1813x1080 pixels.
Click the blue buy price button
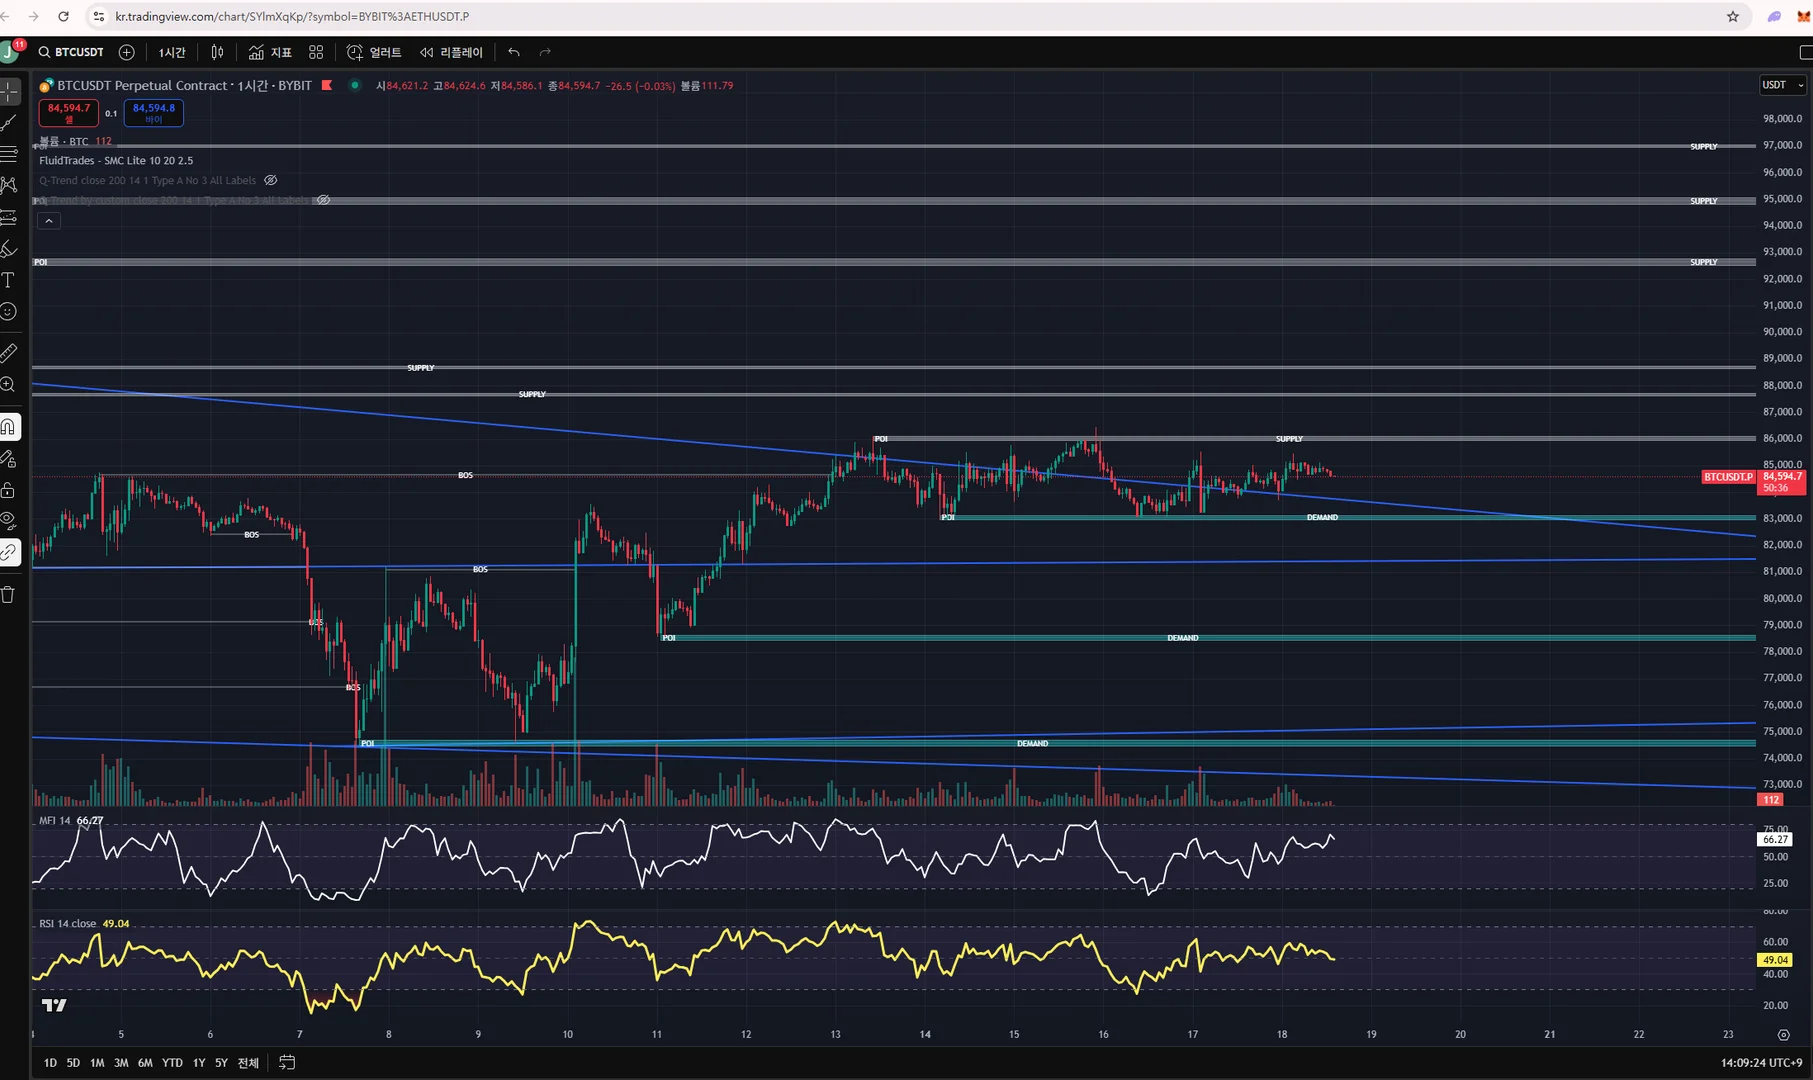pyautogui.click(x=154, y=112)
